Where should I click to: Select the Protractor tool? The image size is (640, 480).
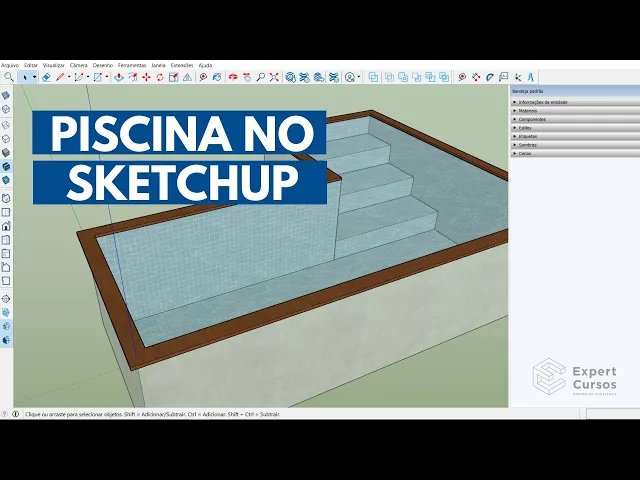490,77
